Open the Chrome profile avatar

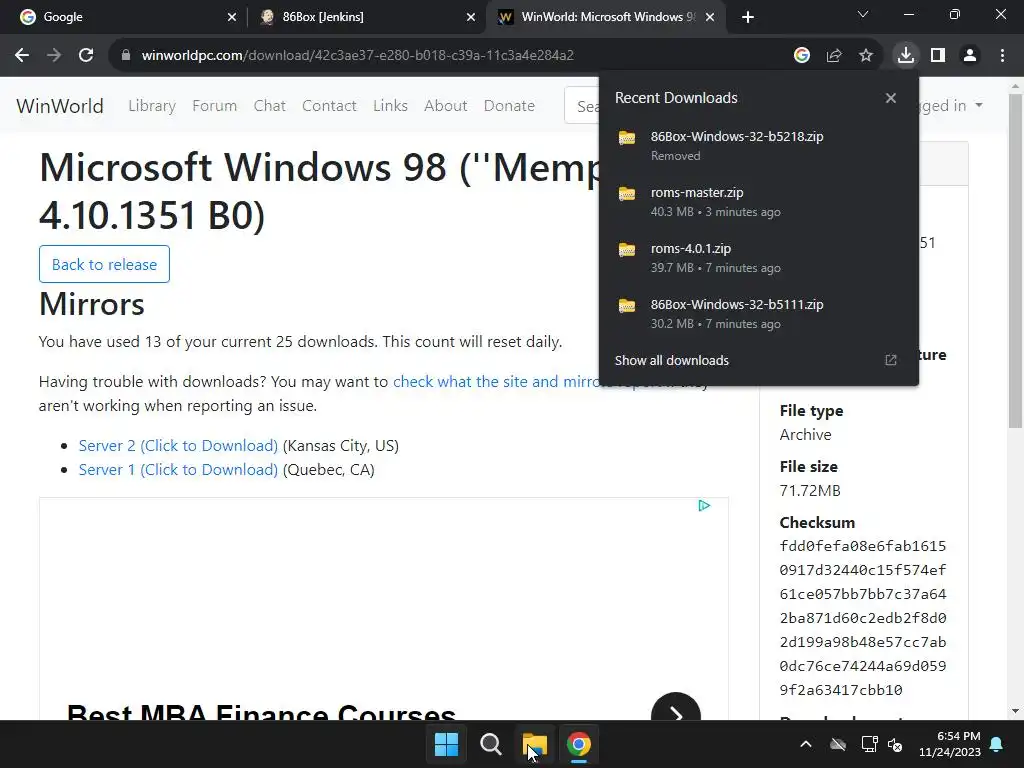[x=970, y=56]
